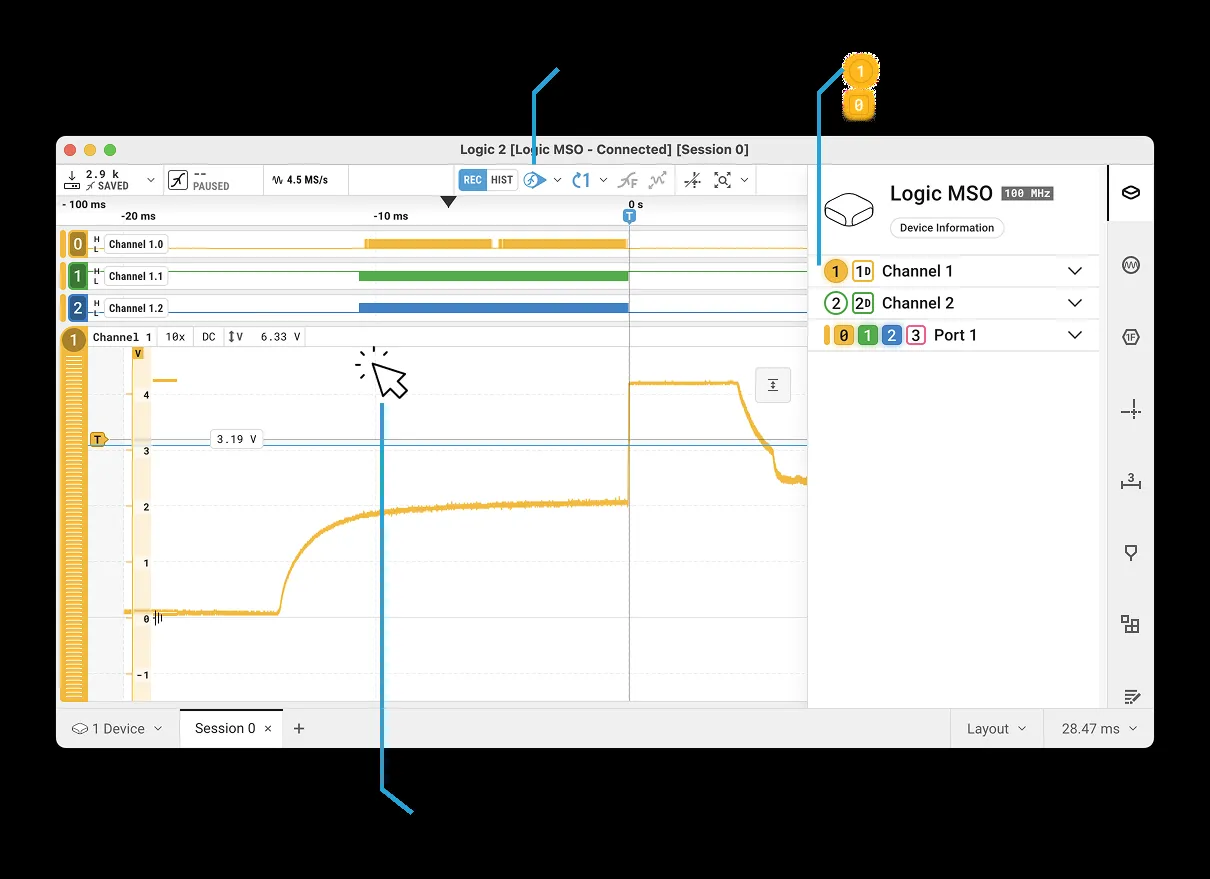
Task: Open the analog waveform panel in the sidebar
Action: tap(1131, 265)
